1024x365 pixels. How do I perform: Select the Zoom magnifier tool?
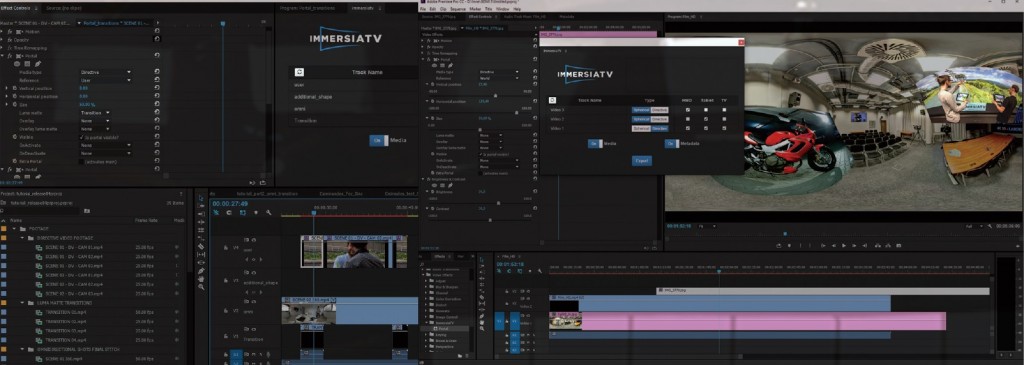[201, 287]
